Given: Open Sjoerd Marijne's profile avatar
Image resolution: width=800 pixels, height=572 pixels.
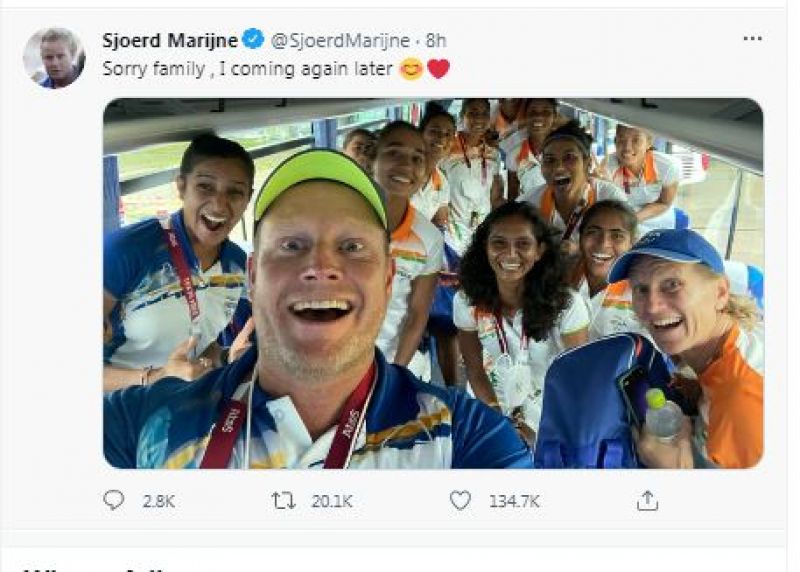Looking at the screenshot, I should pyautogui.click(x=54, y=58).
